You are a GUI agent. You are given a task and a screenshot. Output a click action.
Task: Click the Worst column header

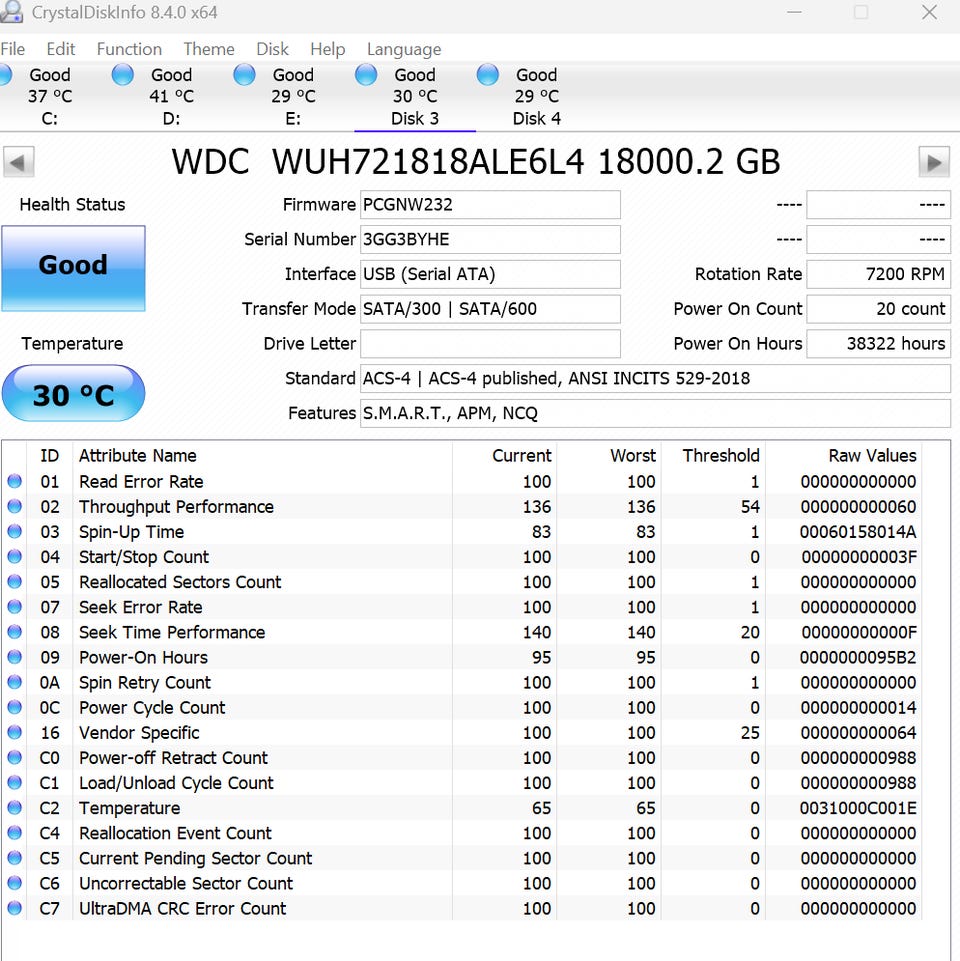[x=633, y=455]
